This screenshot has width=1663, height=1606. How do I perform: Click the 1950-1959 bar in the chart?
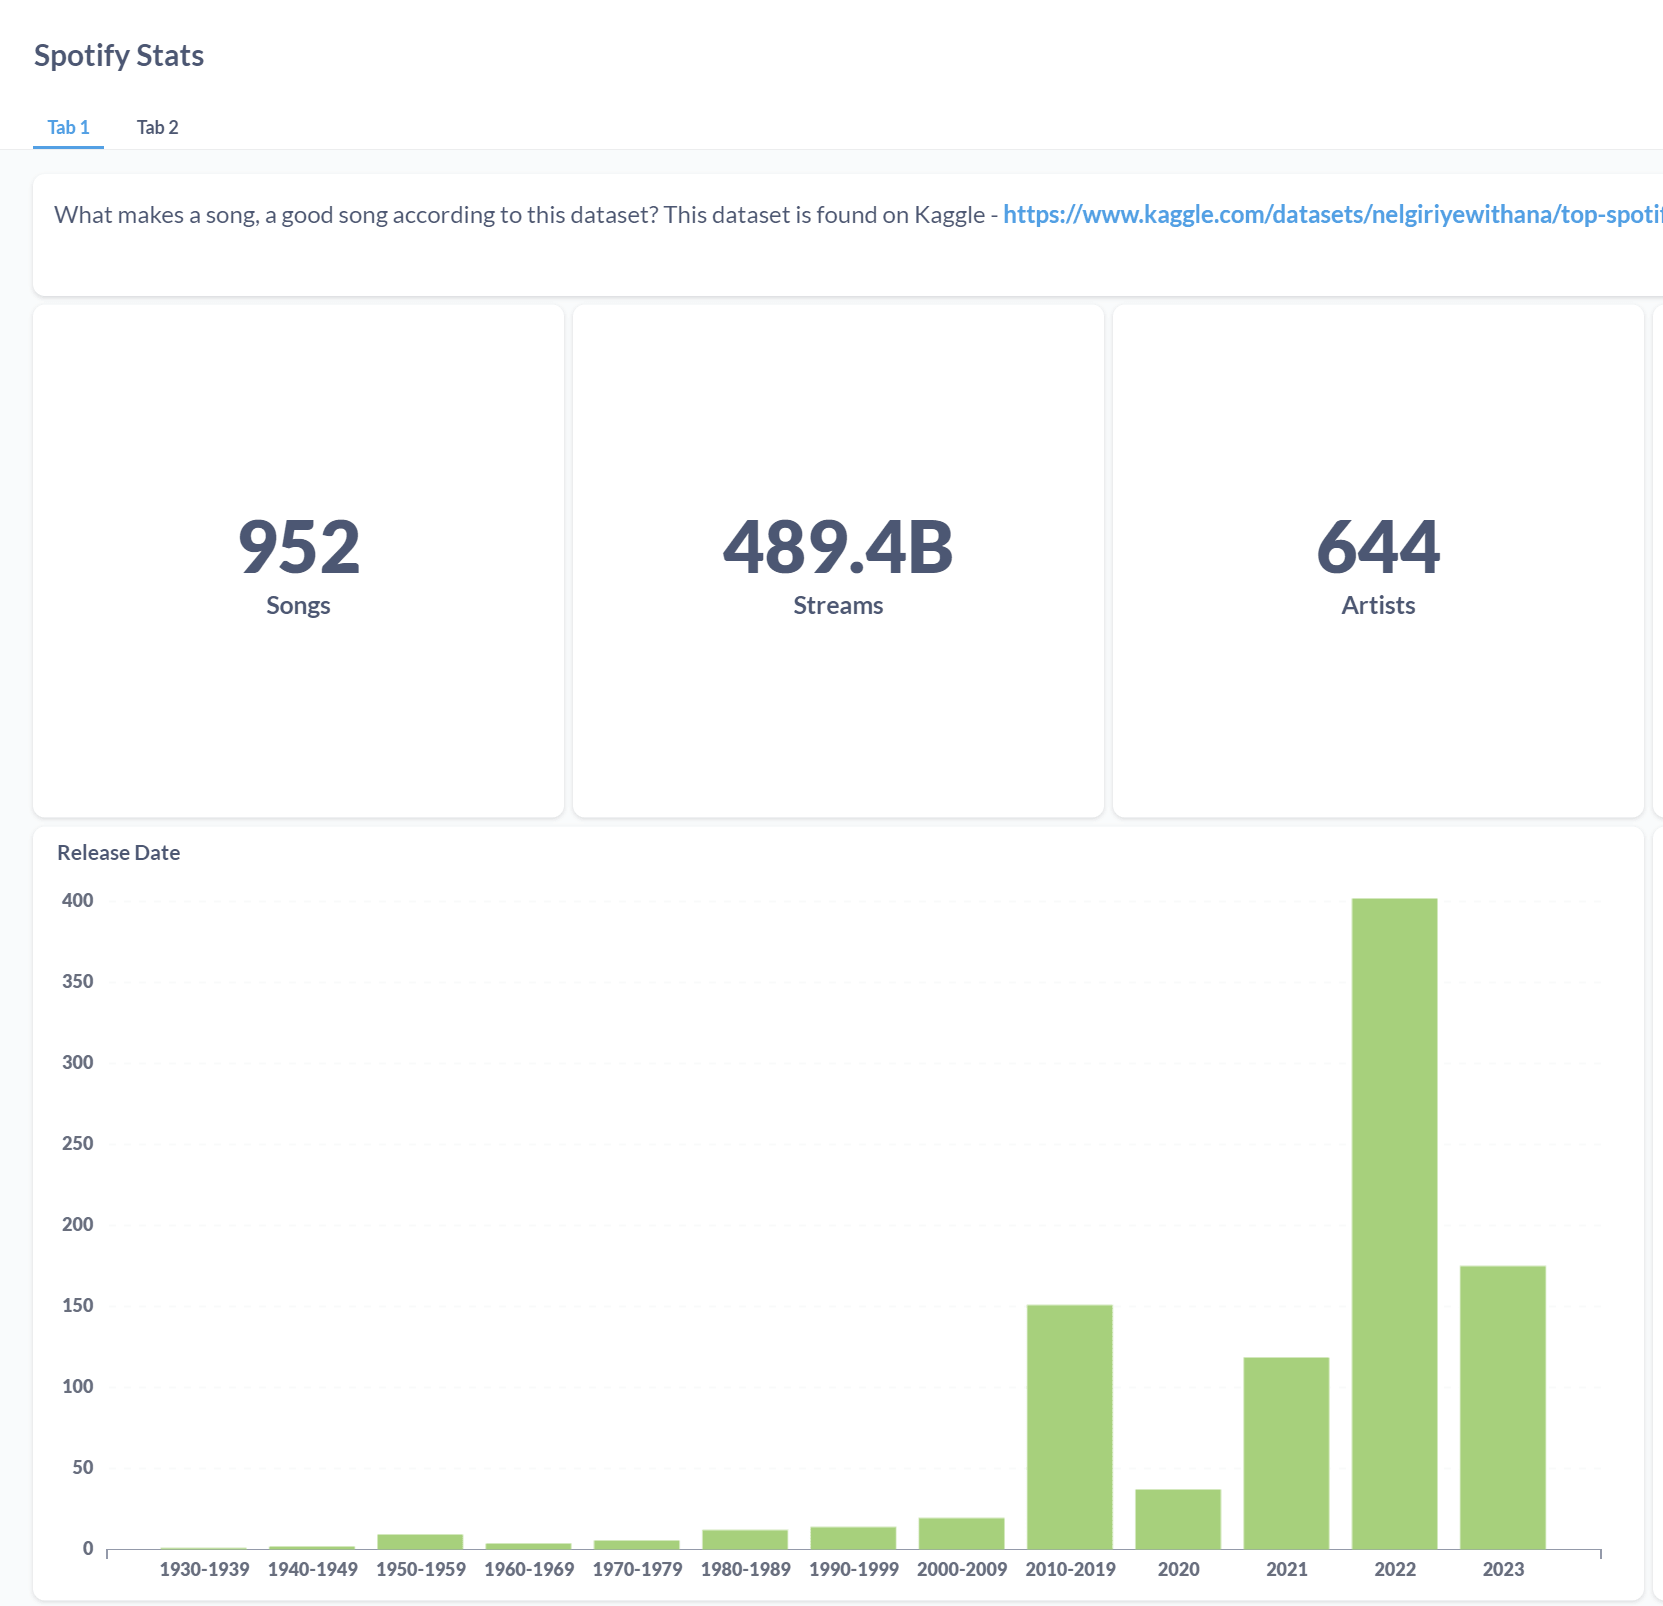420,1541
